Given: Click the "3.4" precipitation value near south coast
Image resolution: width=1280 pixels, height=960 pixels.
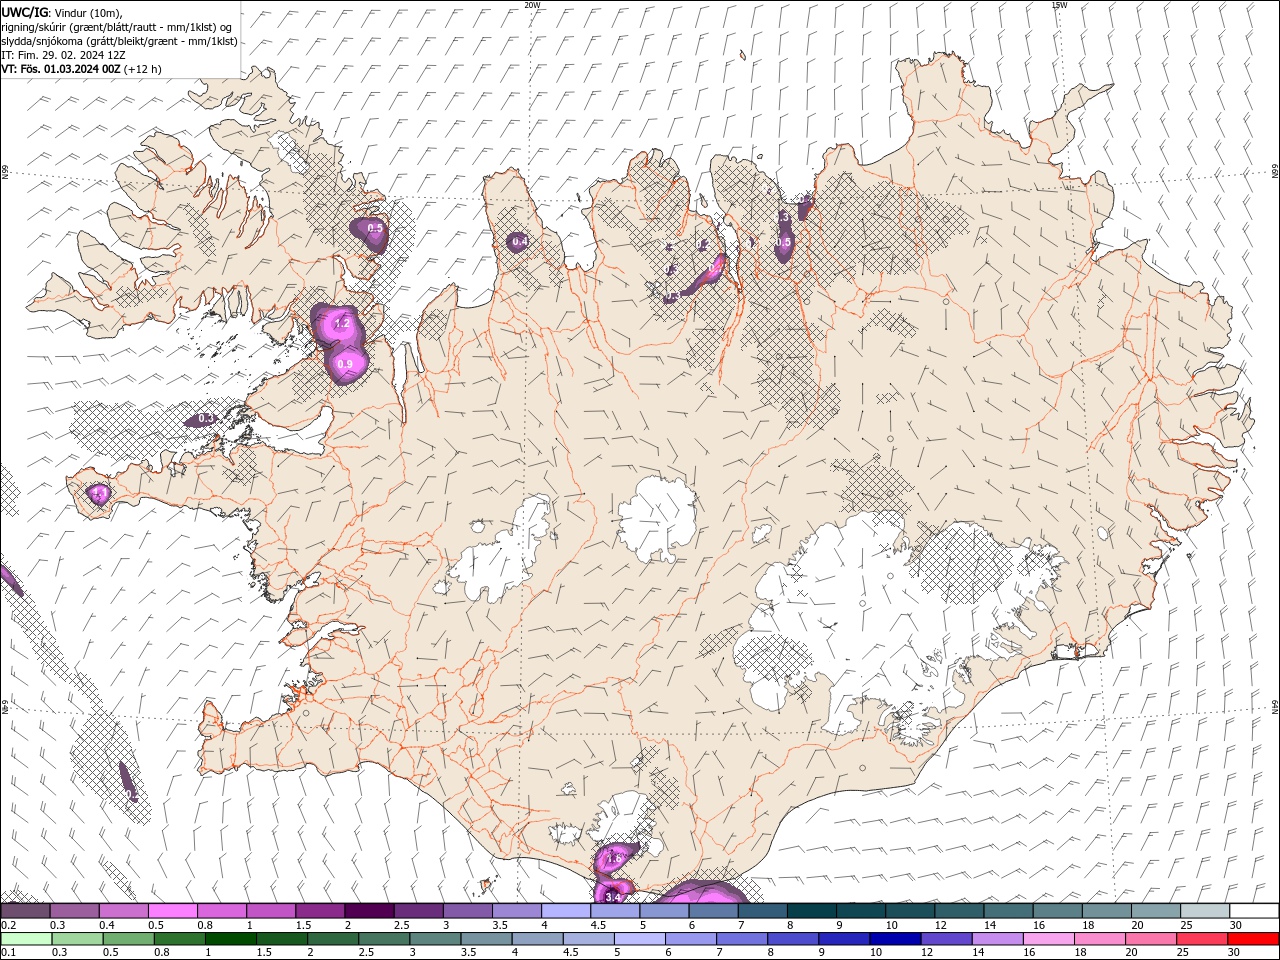Looking at the screenshot, I should (x=613, y=897).
